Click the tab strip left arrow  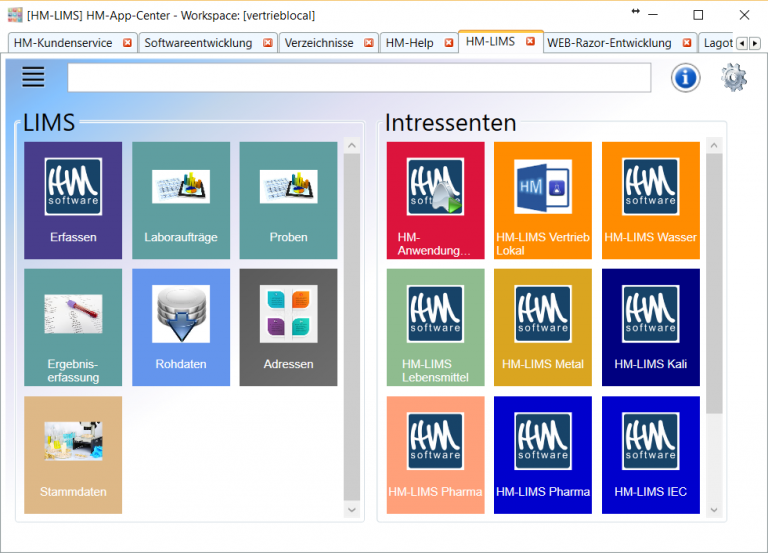pos(742,44)
